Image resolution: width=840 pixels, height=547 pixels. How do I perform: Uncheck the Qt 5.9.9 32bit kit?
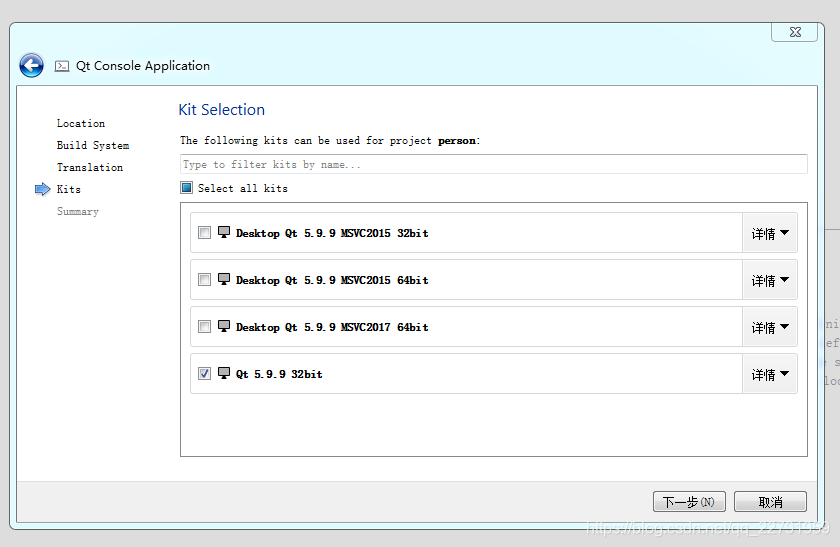[x=204, y=373]
